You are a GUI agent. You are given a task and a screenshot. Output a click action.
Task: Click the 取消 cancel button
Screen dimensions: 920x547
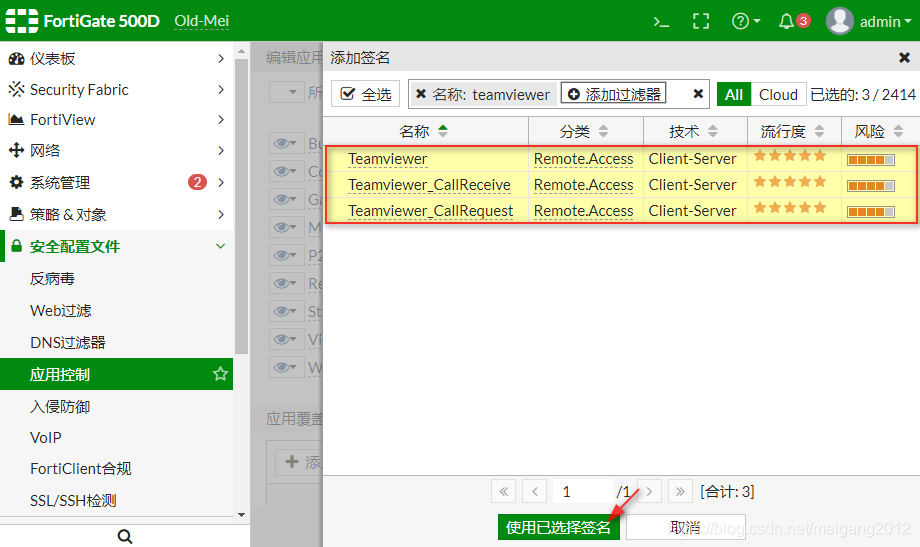pos(685,527)
